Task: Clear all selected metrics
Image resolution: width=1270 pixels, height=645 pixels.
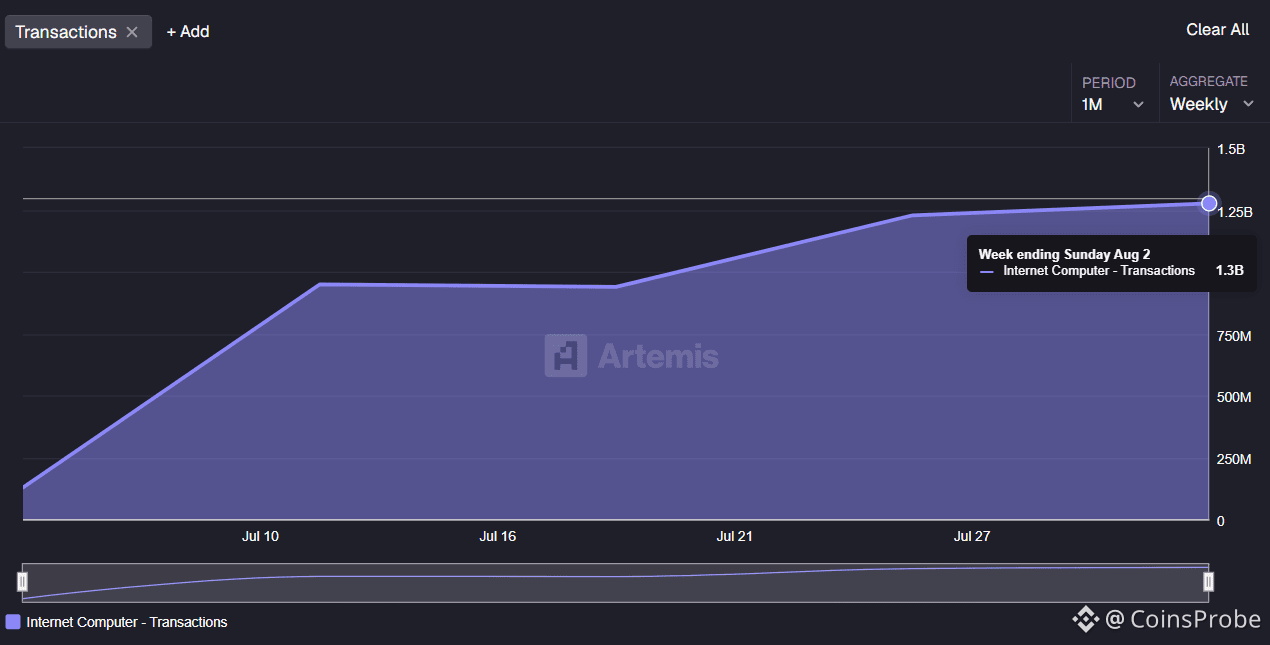Action: coord(1217,30)
